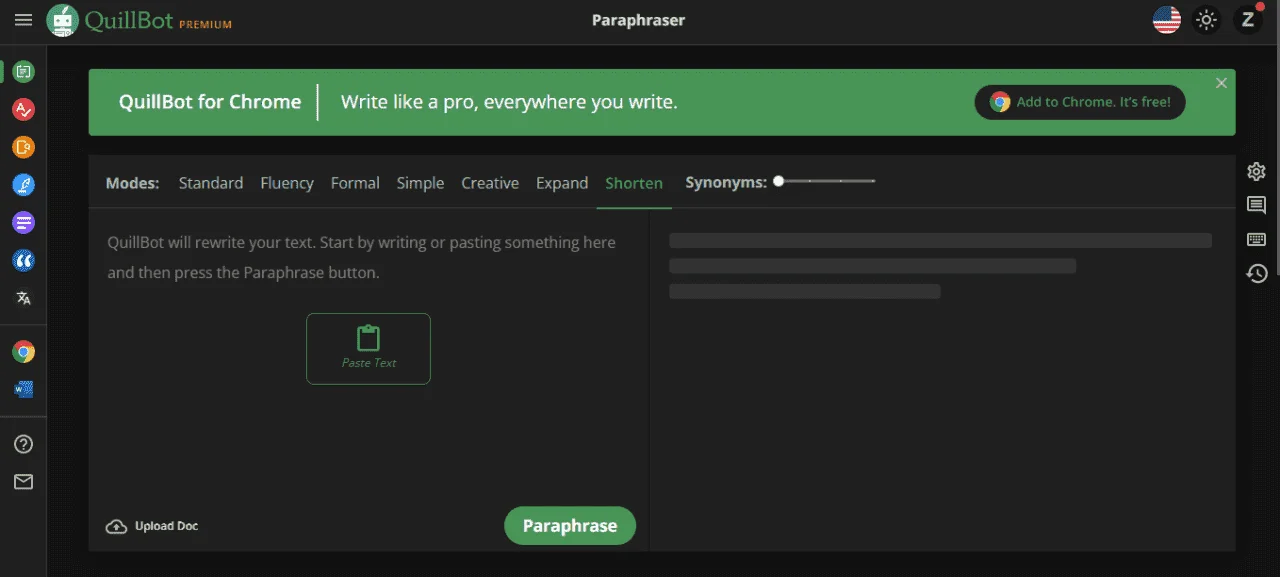Open the Plagiarism Checker sidebar icon
Viewport: 1280px width, 577px height.
pyautogui.click(x=23, y=147)
